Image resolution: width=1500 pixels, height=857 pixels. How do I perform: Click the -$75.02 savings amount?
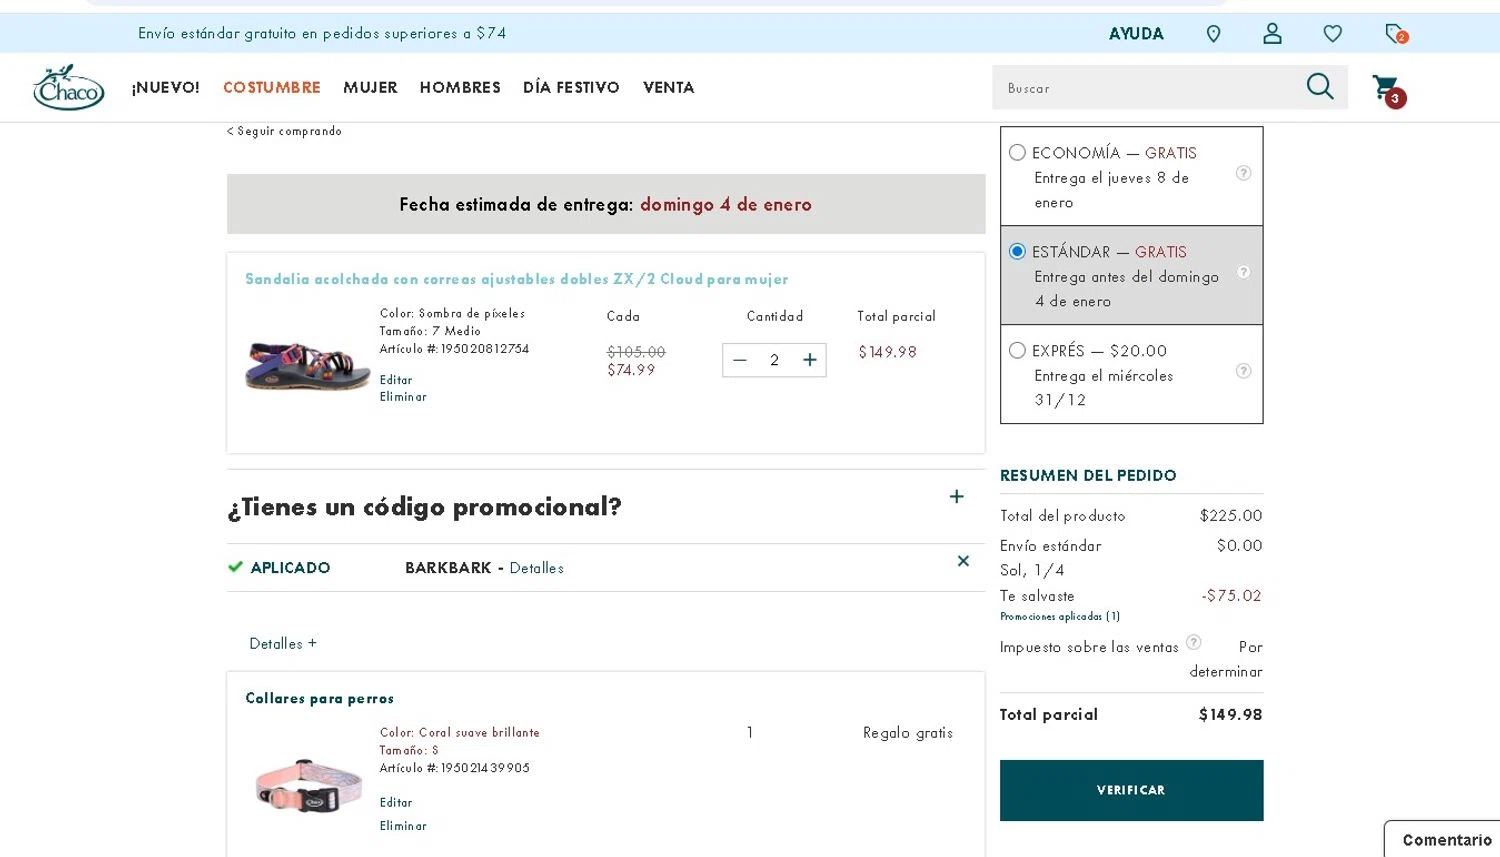pos(1232,596)
